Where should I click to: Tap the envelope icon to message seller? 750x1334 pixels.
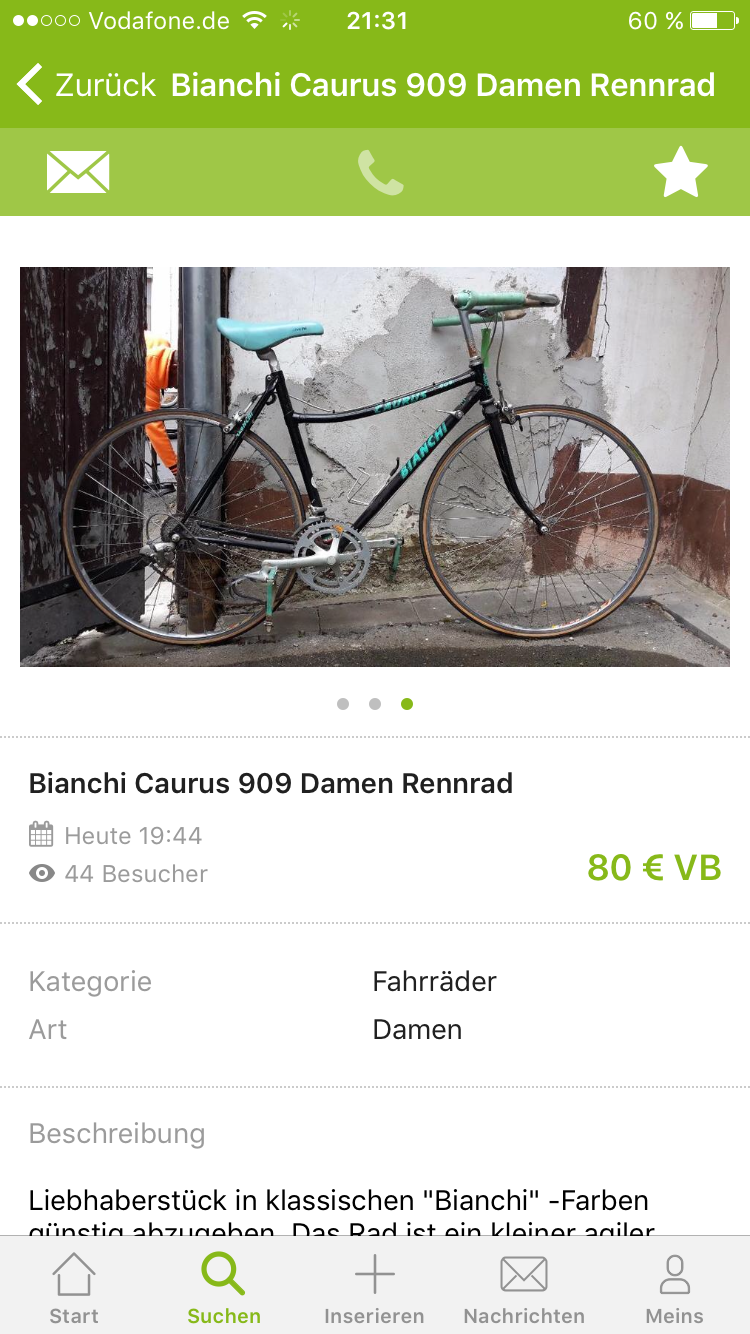pyautogui.click(x=78, y=172)
